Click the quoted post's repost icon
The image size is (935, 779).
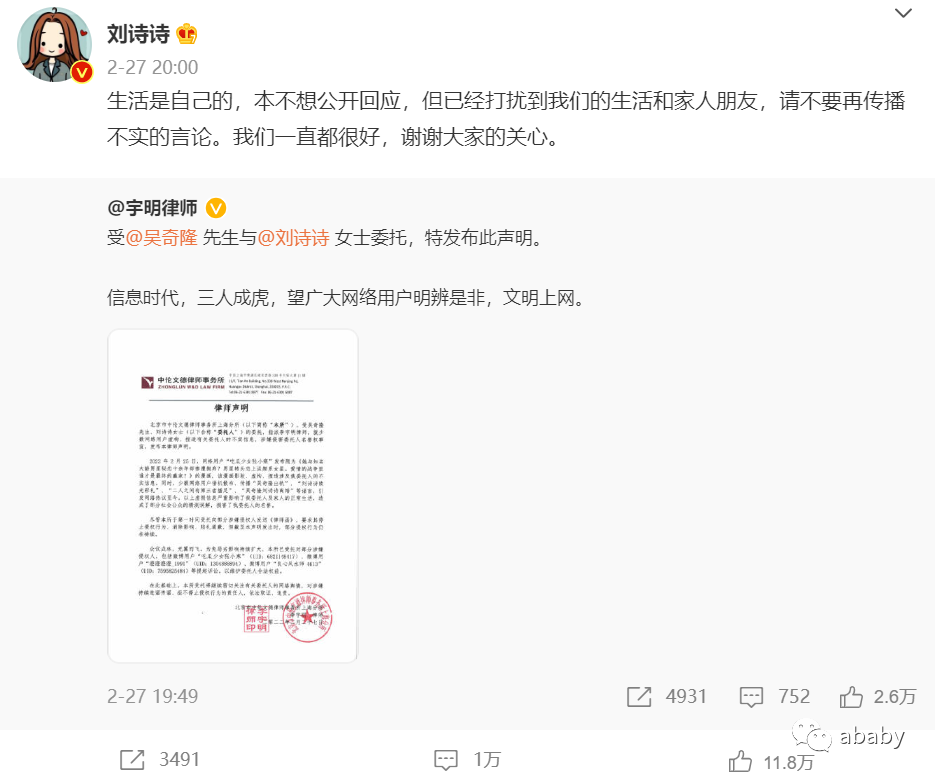tap(639, 697)
